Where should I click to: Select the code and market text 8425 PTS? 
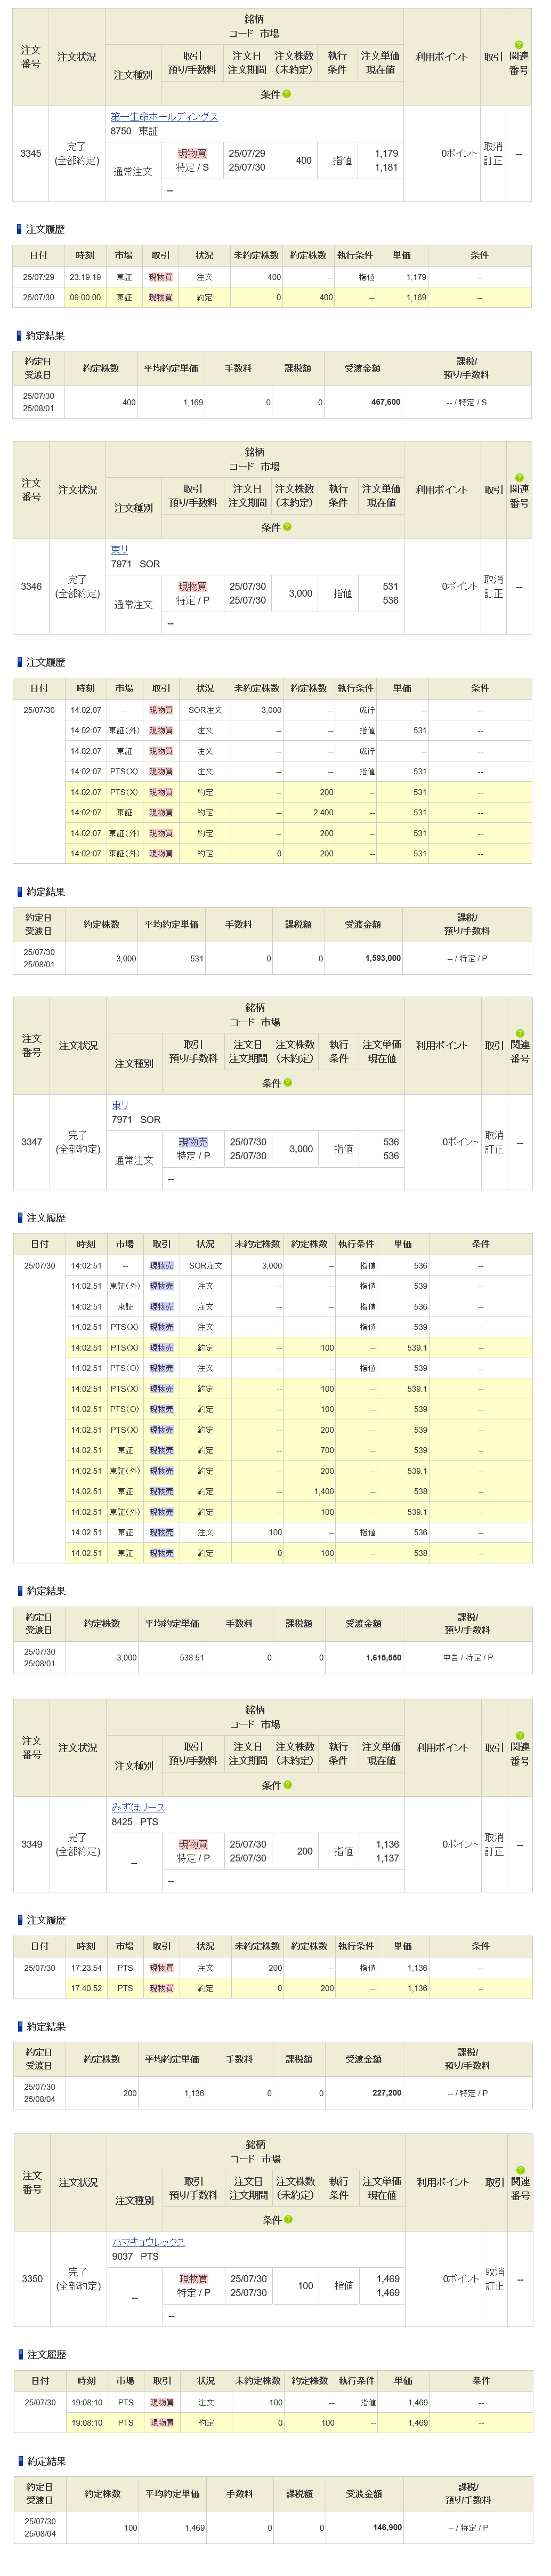(135, 1822)
